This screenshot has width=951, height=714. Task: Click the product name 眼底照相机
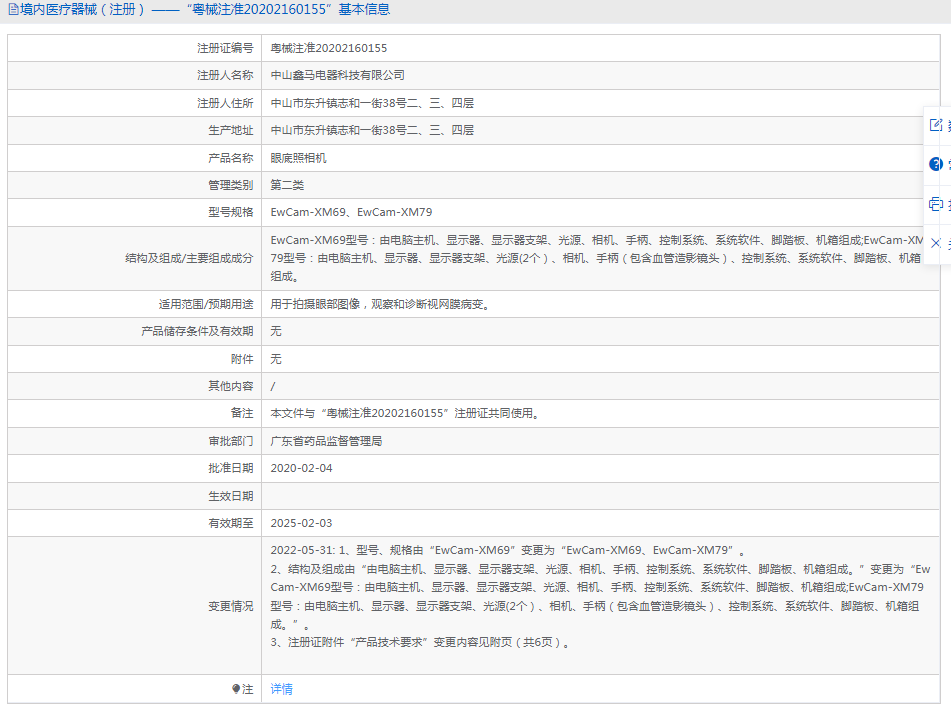tap(298, 158)
